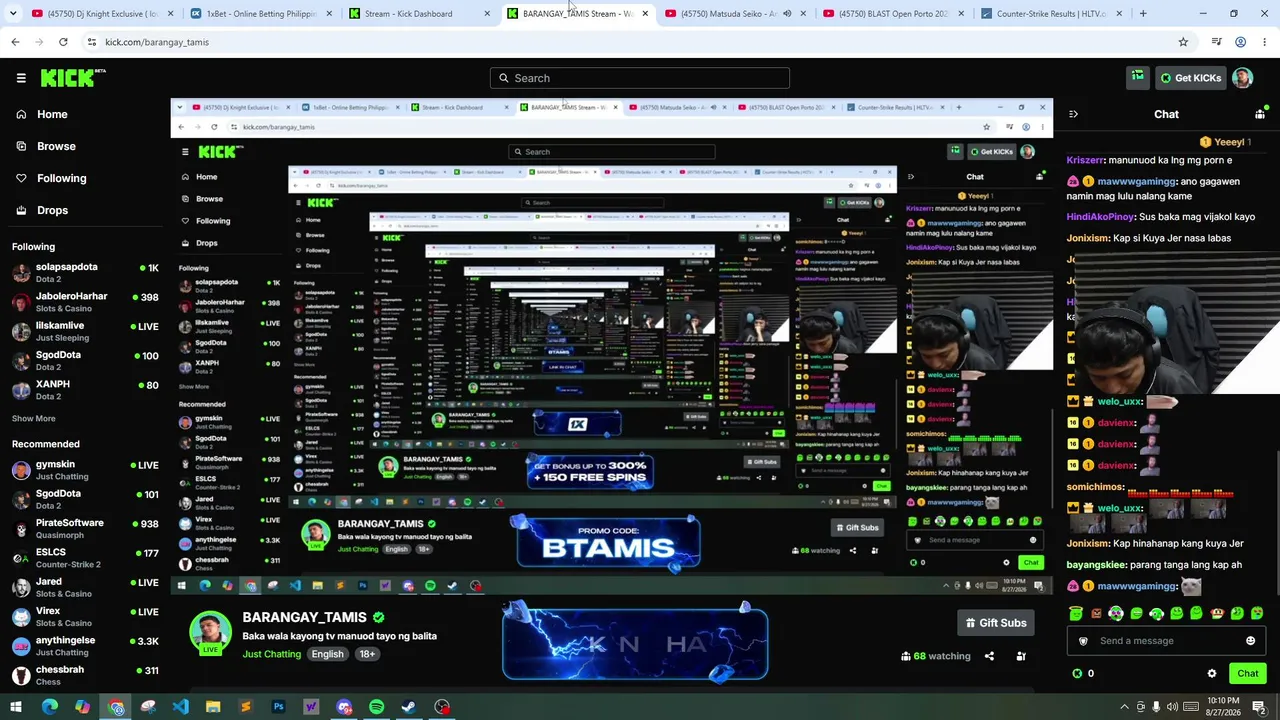Click the Gift Subs button

coord(995,623)
